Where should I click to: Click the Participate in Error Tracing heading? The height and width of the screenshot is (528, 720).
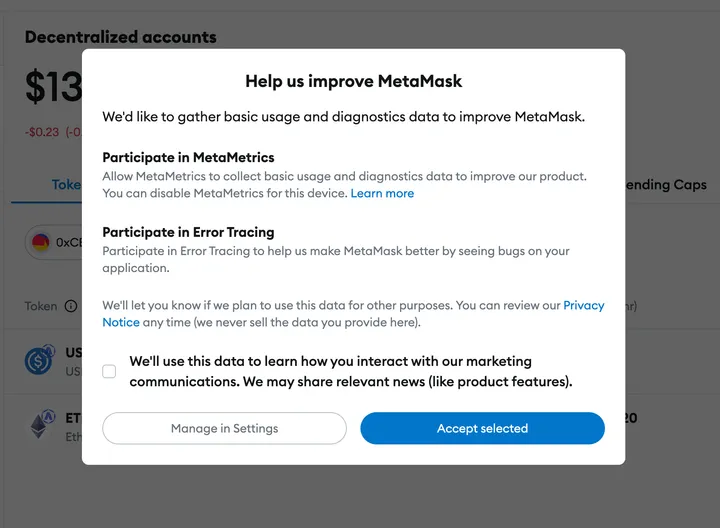pyautogui.click(x=188, y=233)
